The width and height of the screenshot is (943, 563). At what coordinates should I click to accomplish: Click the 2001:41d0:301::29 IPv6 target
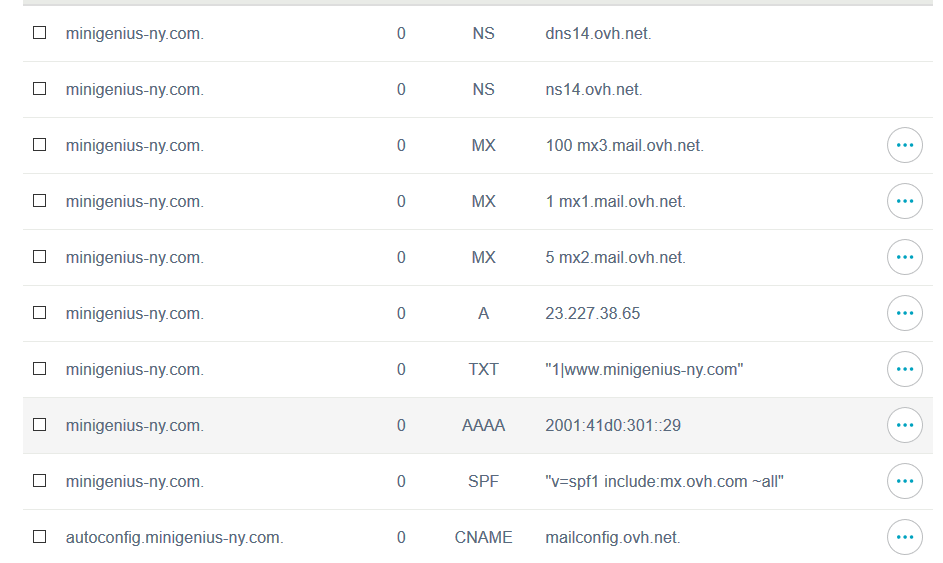[x=613, y=425]
